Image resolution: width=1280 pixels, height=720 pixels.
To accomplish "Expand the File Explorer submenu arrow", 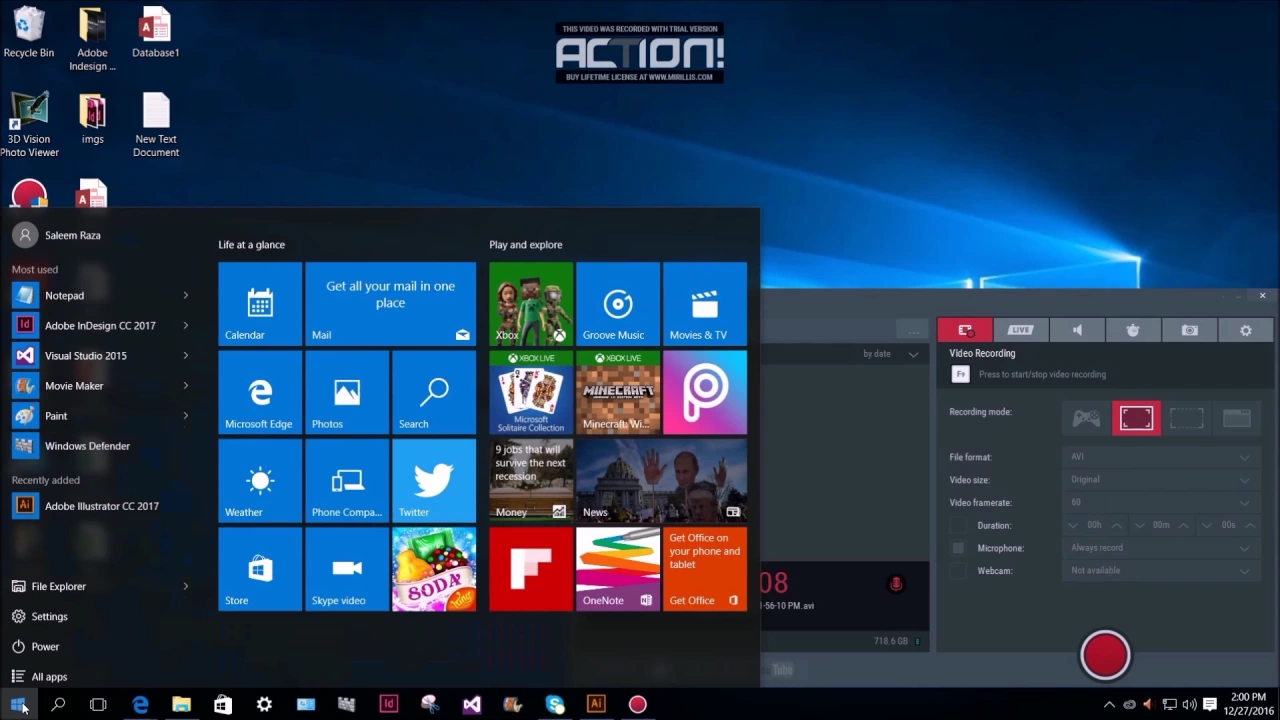I will [x=186, y=587].
